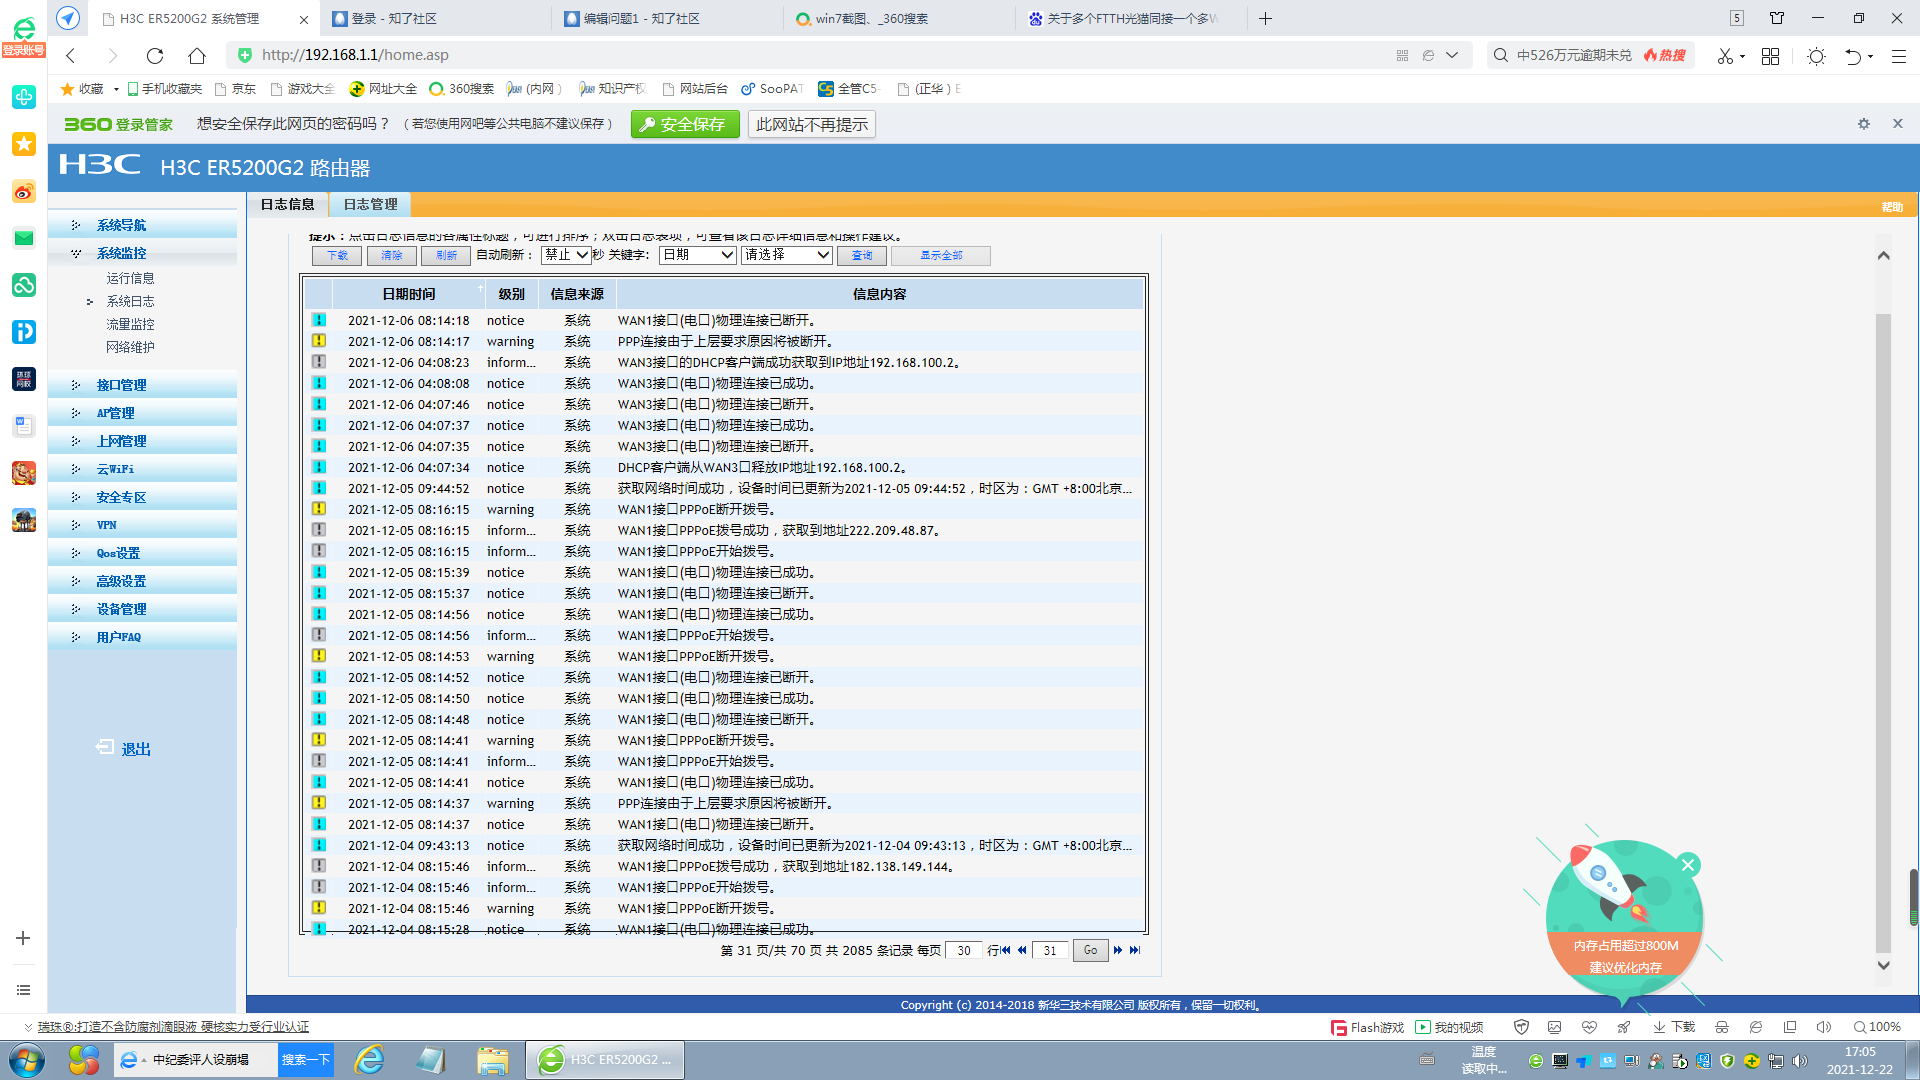Open the 自动刷新 禁止 dropdown
Screen dimensions: 1920x1080
(x=566, y=255)
